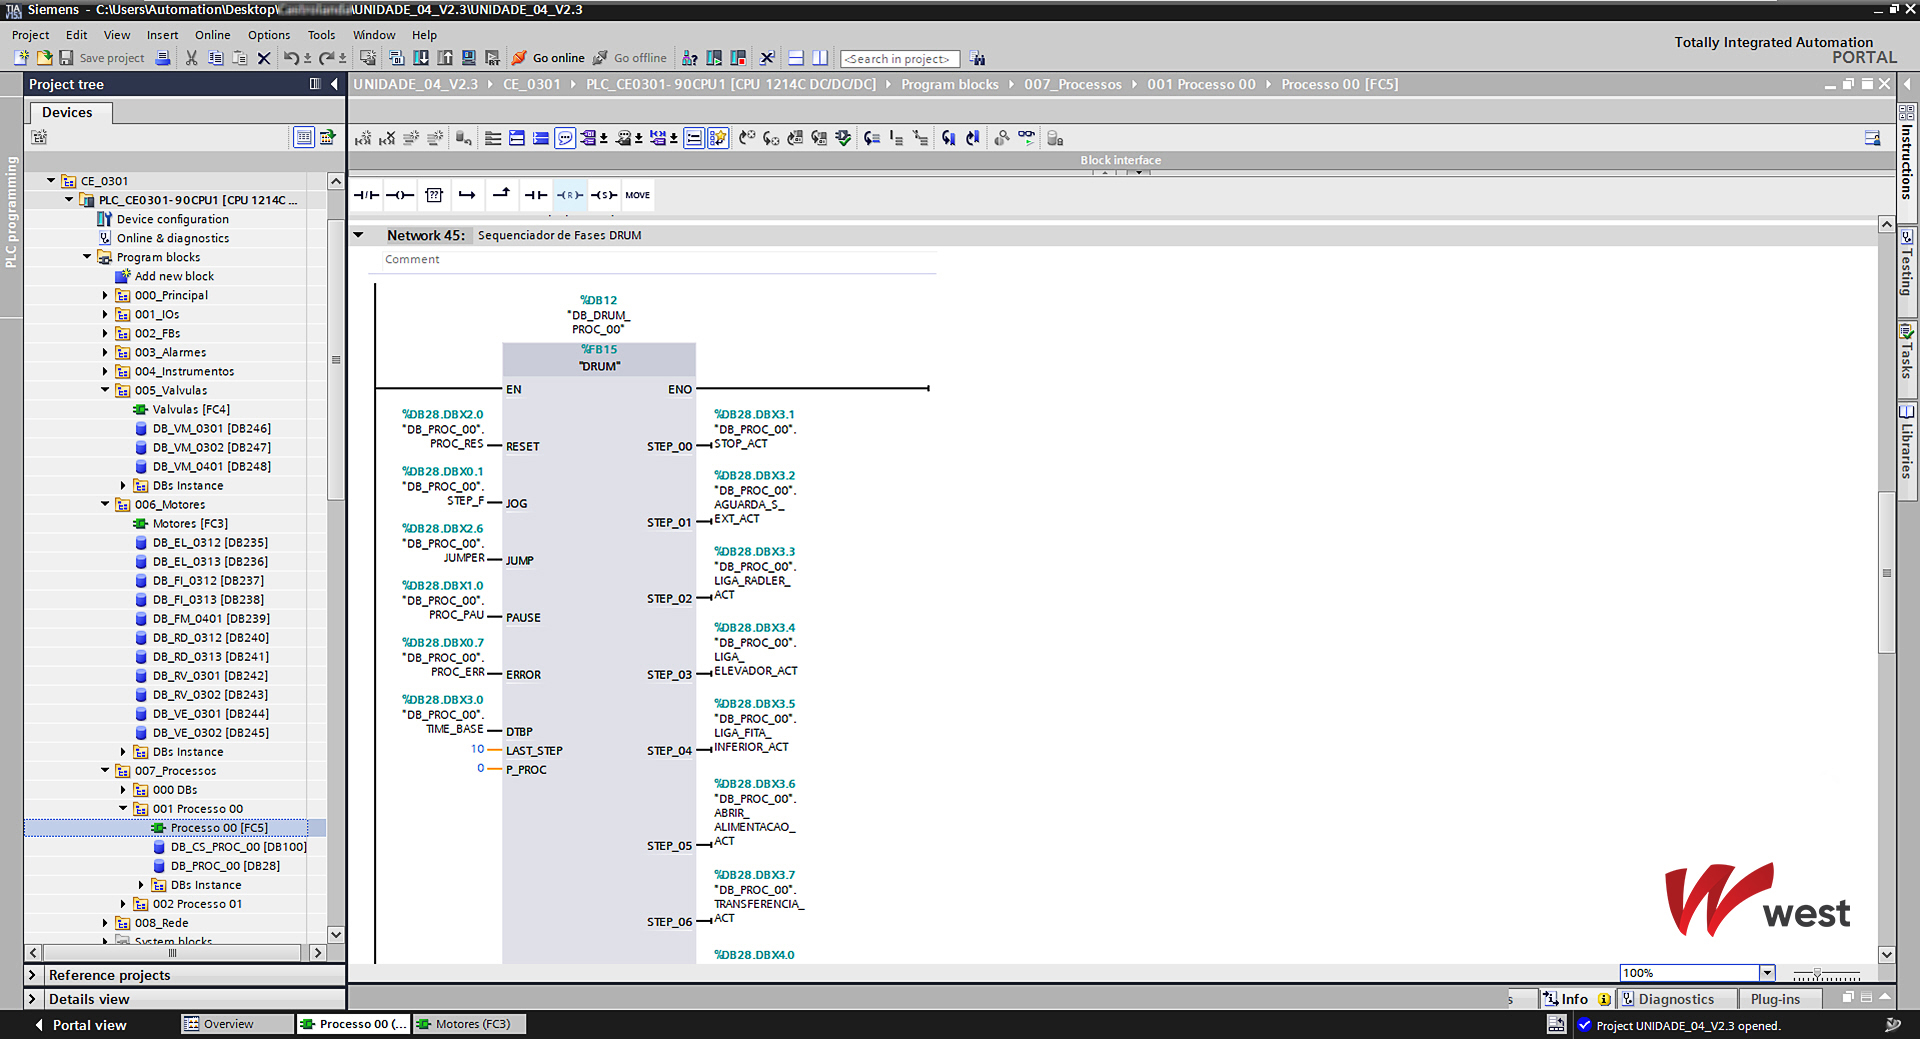Click the print icon in main toolbar
The width and height of the screenshot is (1920, 1039).
pos(163,58)
